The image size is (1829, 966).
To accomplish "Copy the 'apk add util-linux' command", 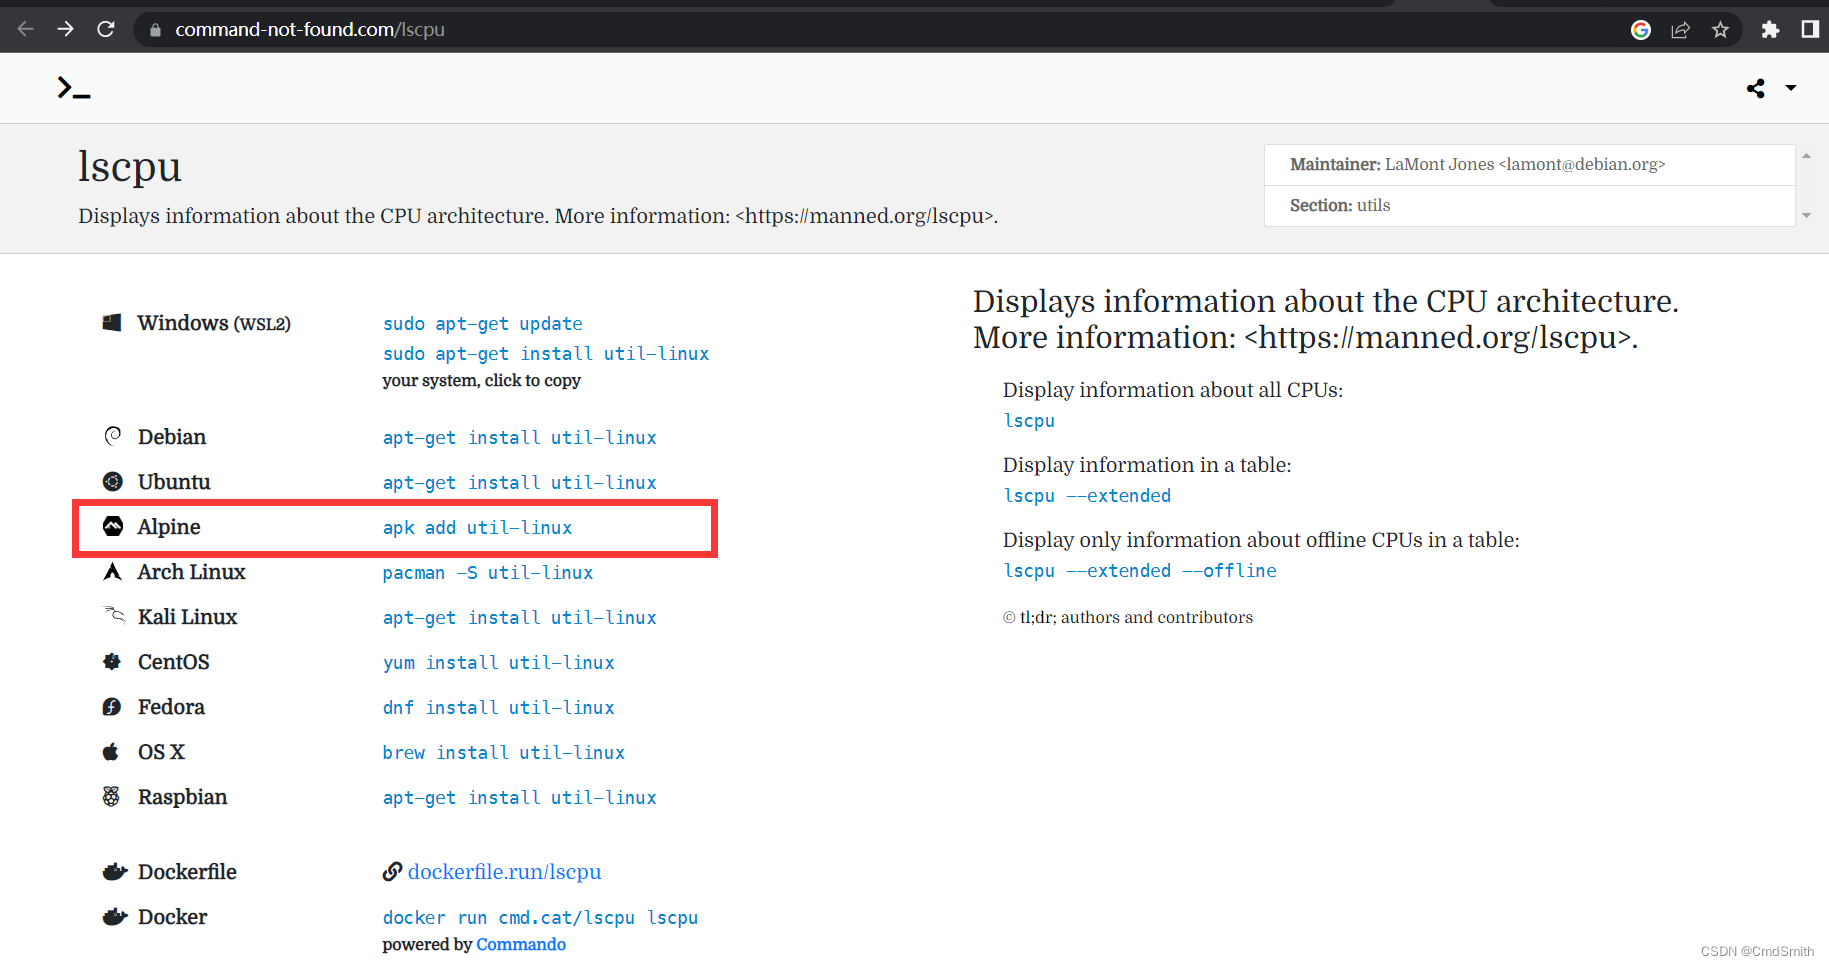I will (477, 528).
